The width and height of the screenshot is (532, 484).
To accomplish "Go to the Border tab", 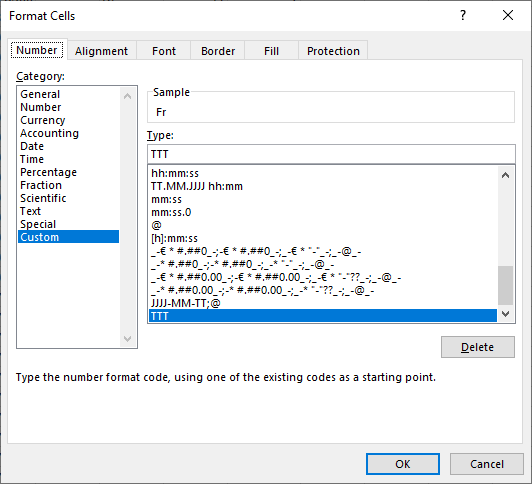I will point(217,51).
